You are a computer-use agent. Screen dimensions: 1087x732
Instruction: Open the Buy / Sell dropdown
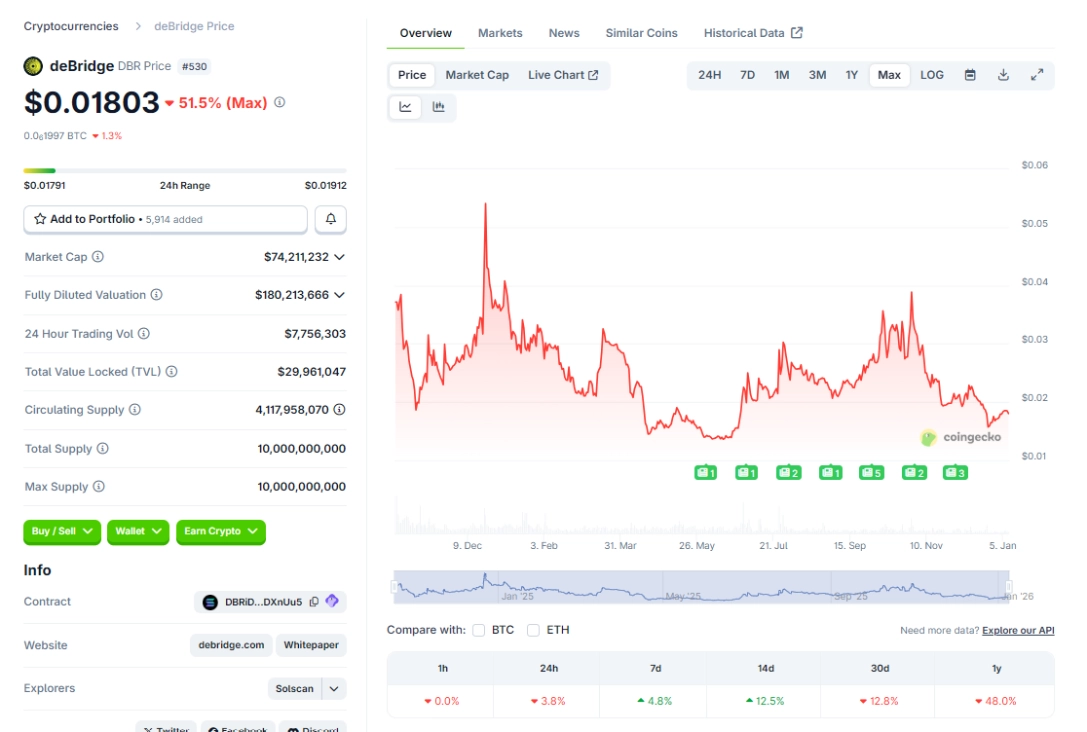pos(62,531)
